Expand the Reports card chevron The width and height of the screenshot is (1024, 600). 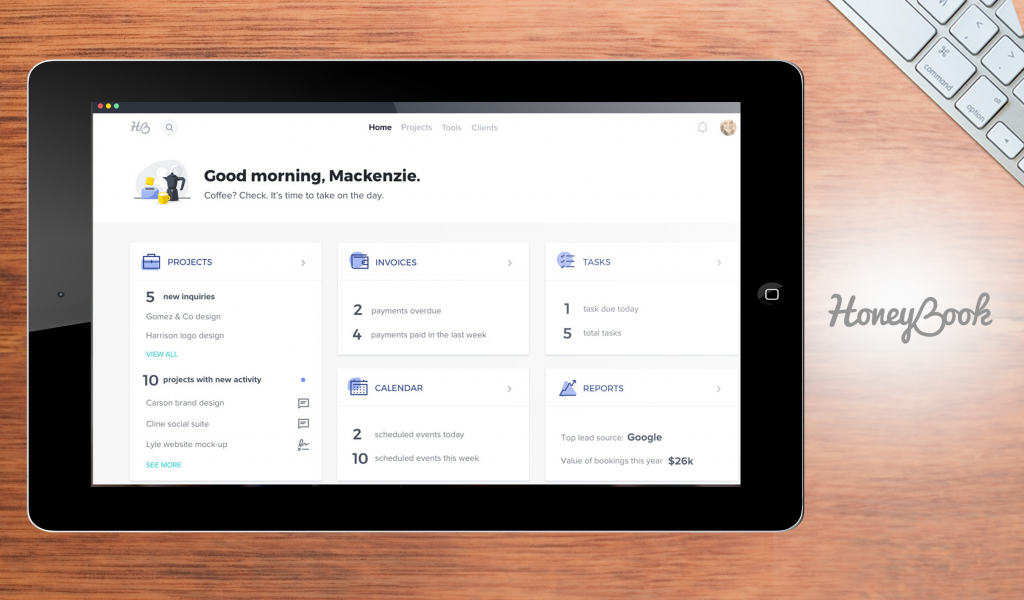coord(718,388)
